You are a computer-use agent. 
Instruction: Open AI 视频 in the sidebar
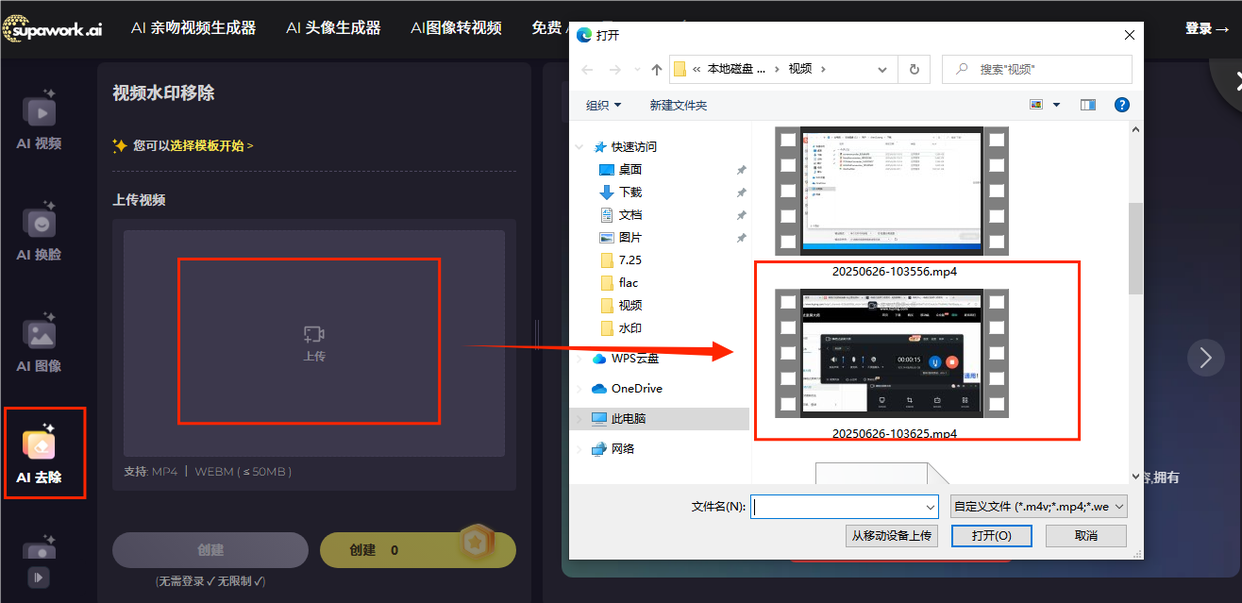click(39, 120)
